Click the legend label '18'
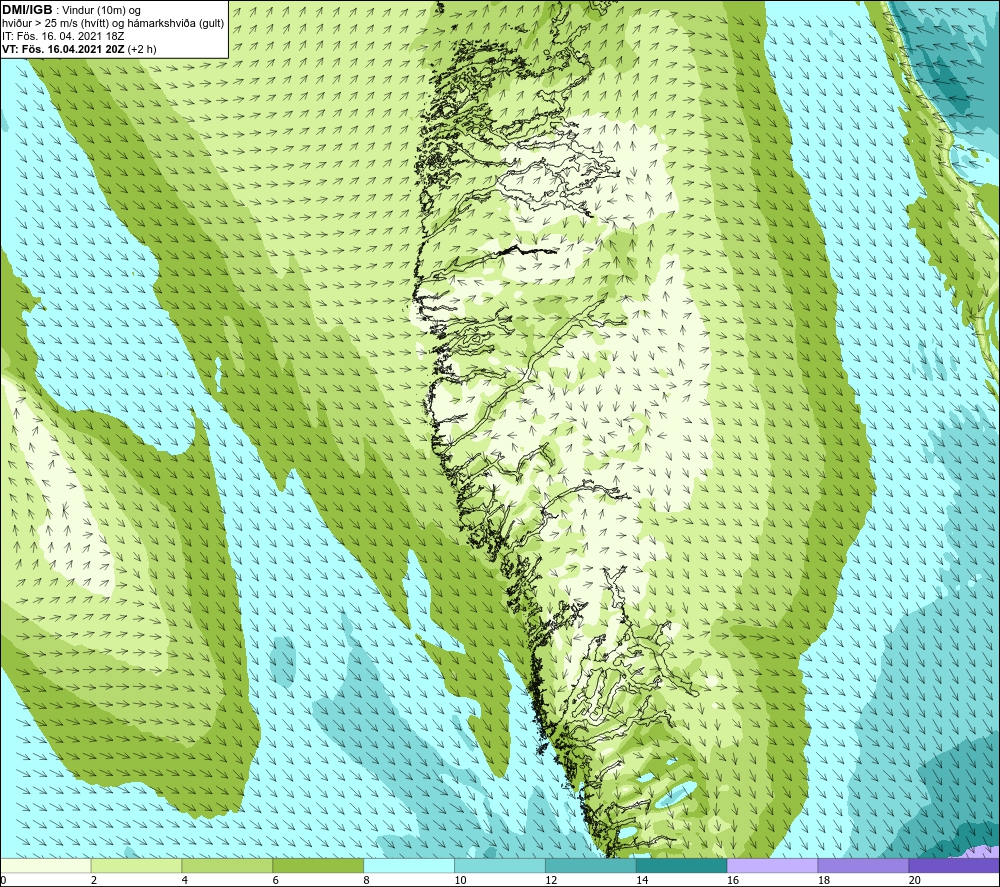 pyautogui.click(x=824, y=881)
